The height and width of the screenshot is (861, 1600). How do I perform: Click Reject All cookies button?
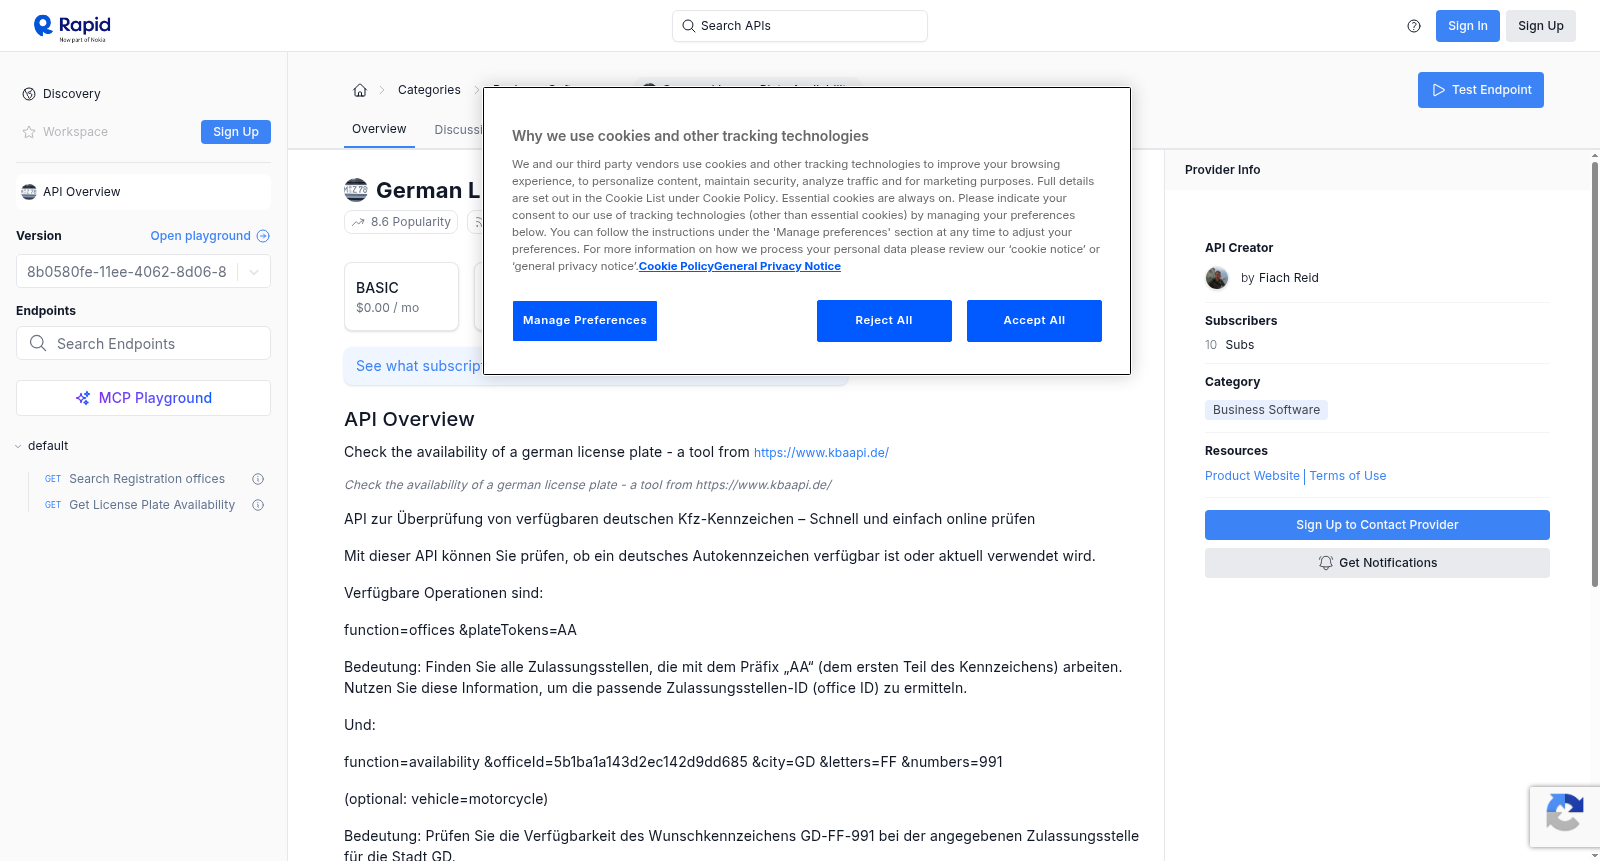tap(884, 321)
